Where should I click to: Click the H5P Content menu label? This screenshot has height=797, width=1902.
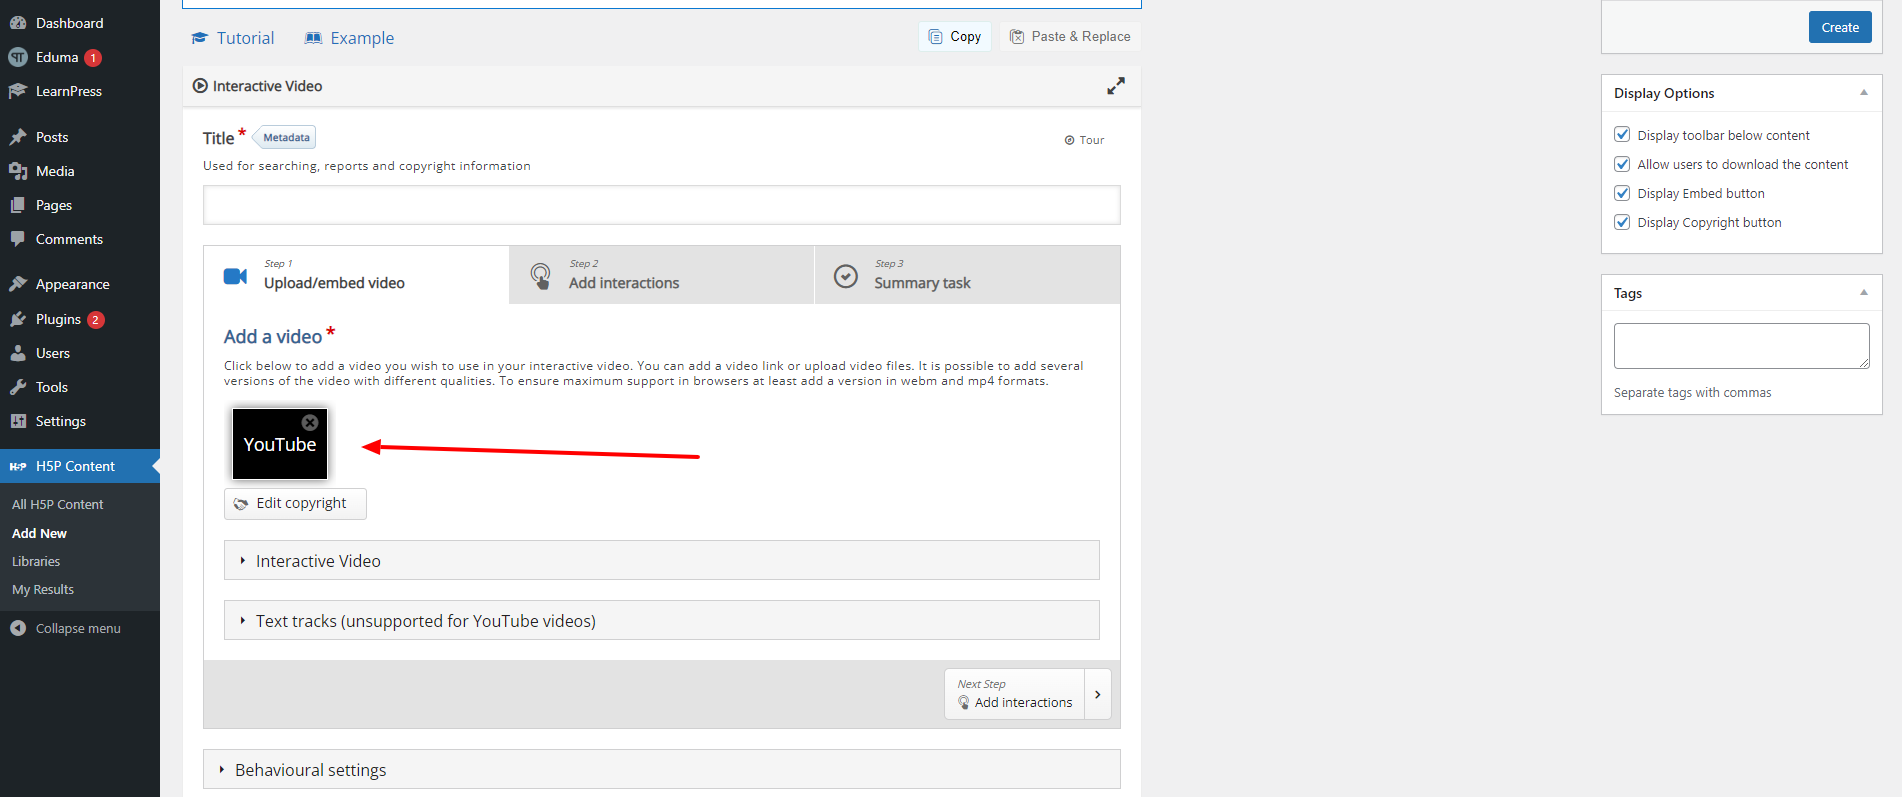point(75,466)
